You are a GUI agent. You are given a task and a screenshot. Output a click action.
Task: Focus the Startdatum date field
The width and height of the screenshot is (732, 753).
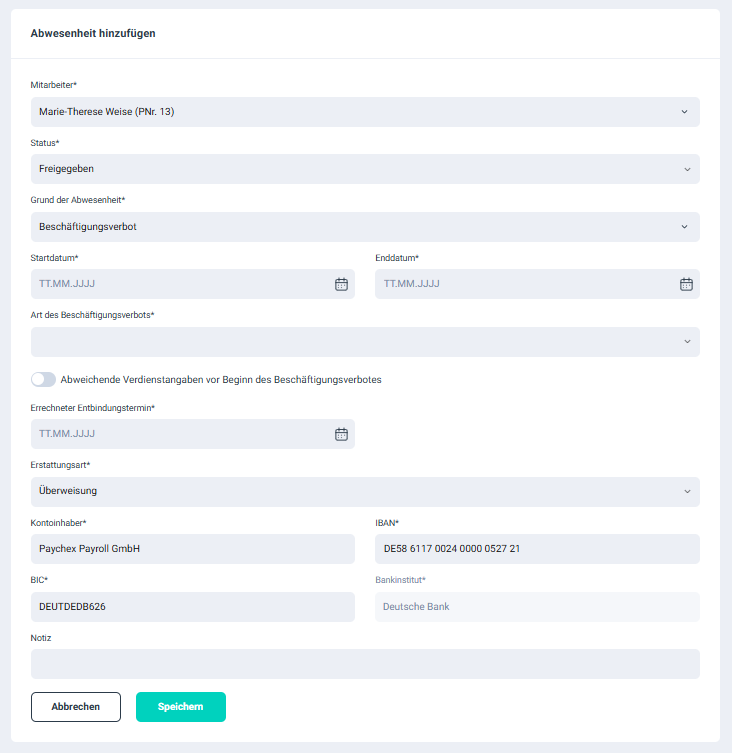click(x=180, y=284)
